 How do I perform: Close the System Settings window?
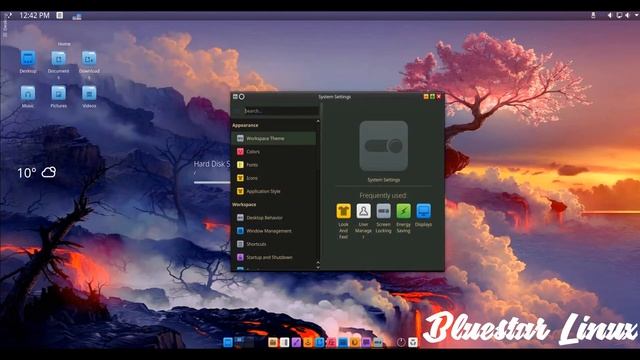coord(439,96)
